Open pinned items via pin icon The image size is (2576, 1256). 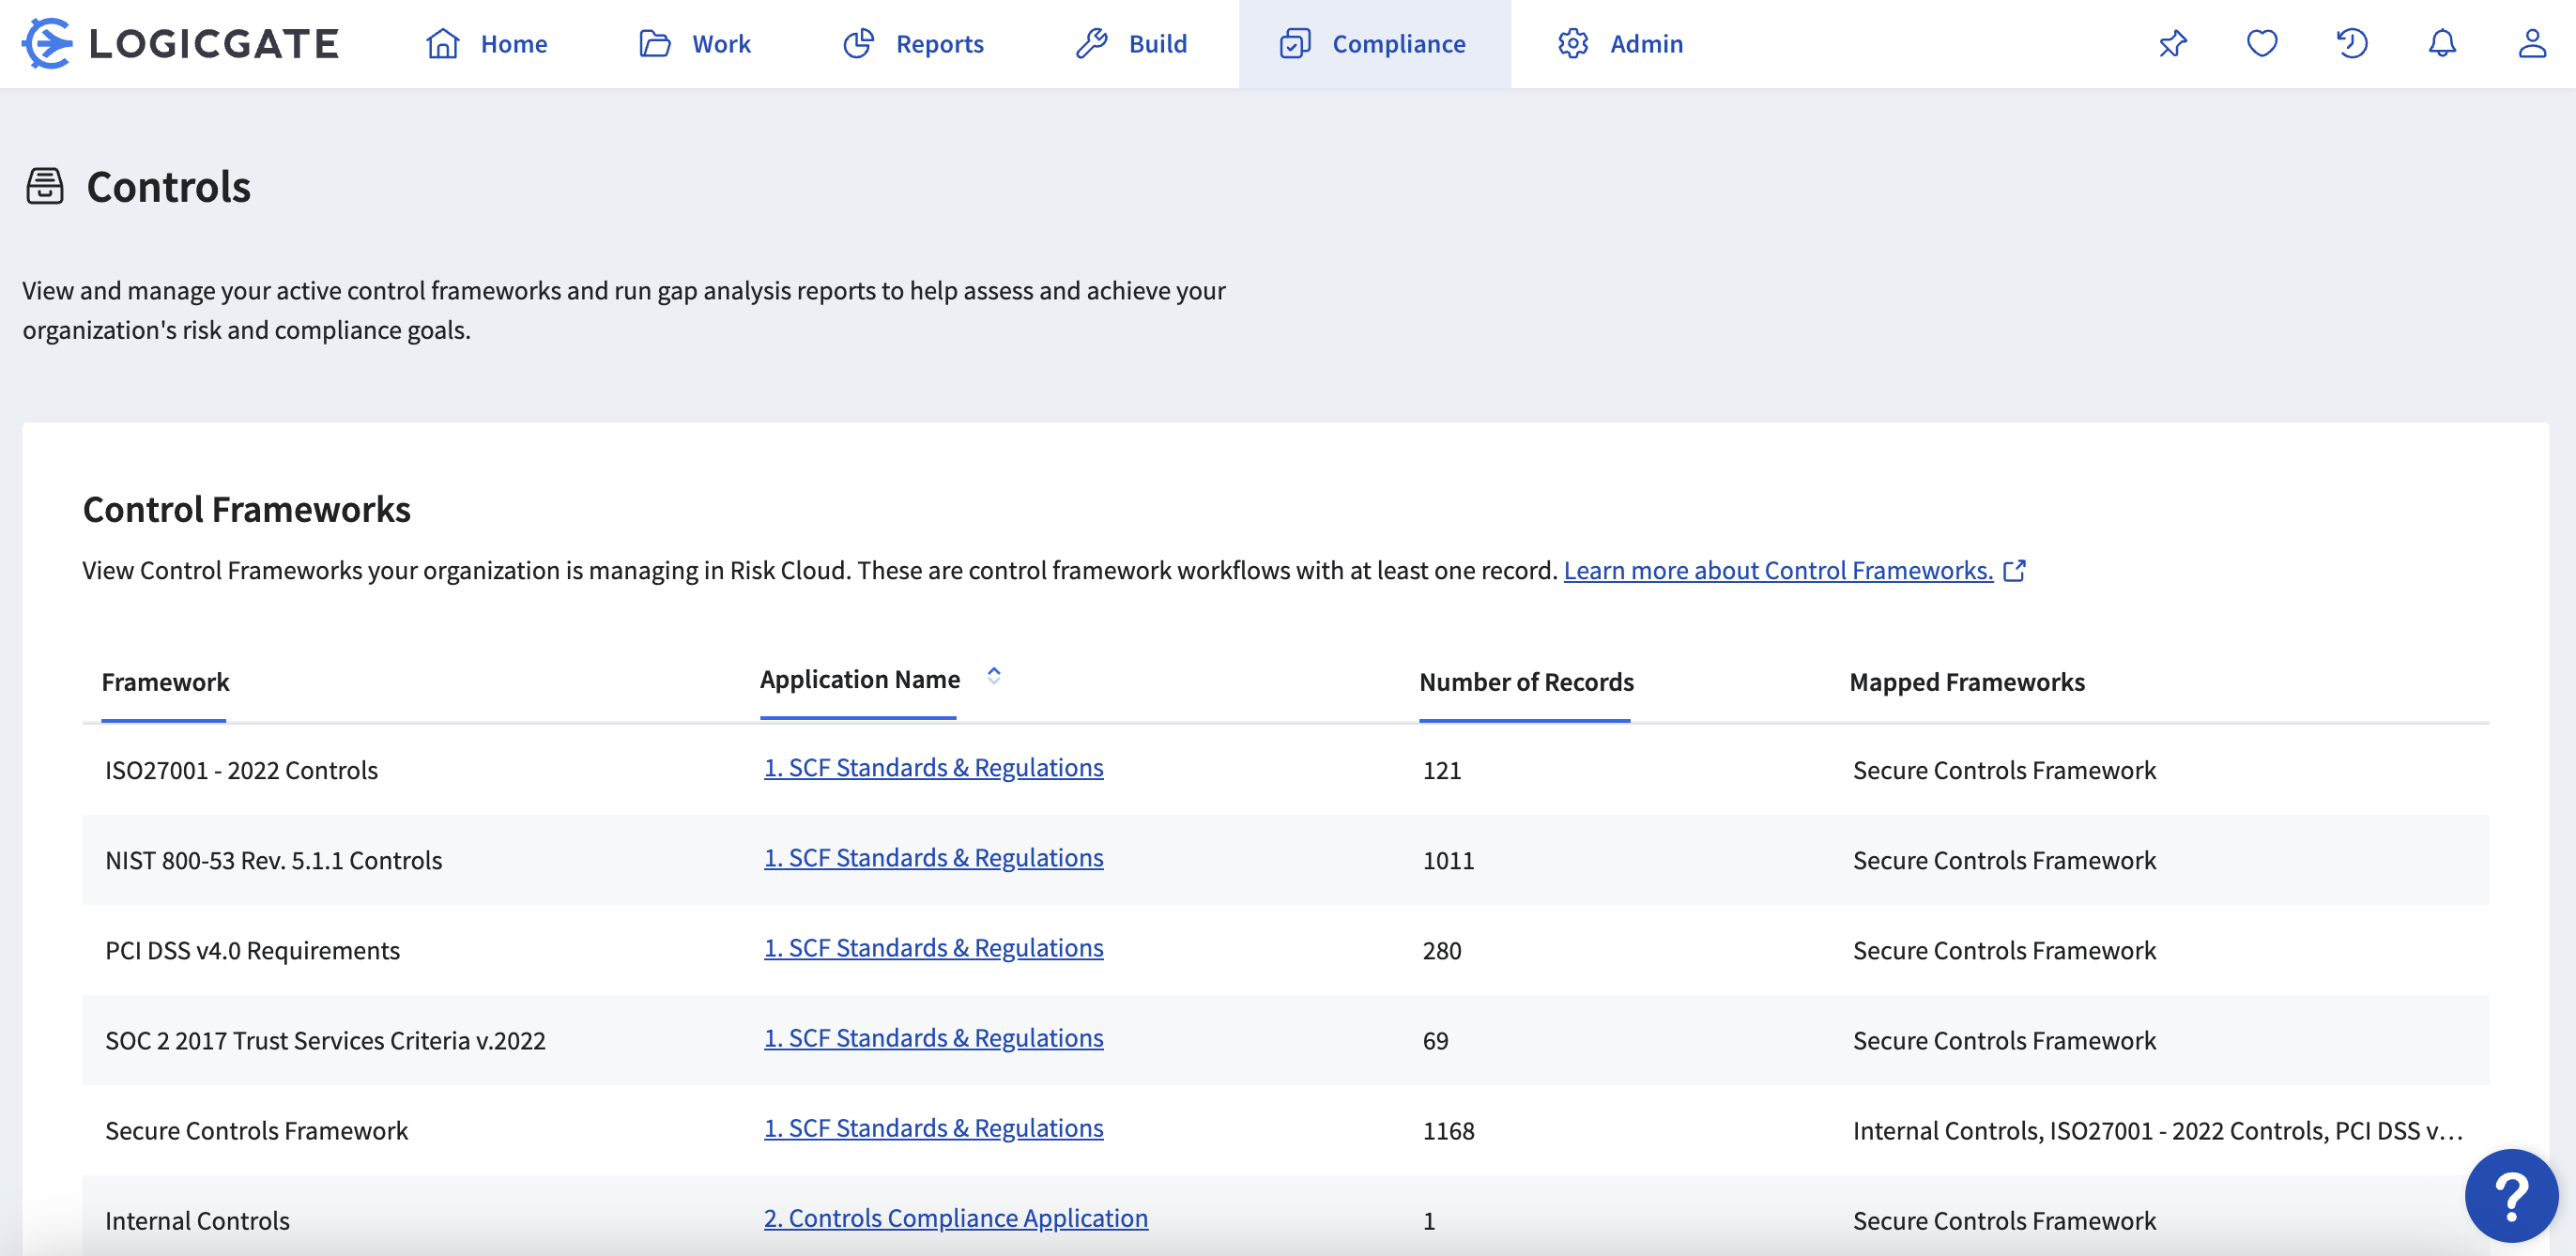tap(2172, 43)
